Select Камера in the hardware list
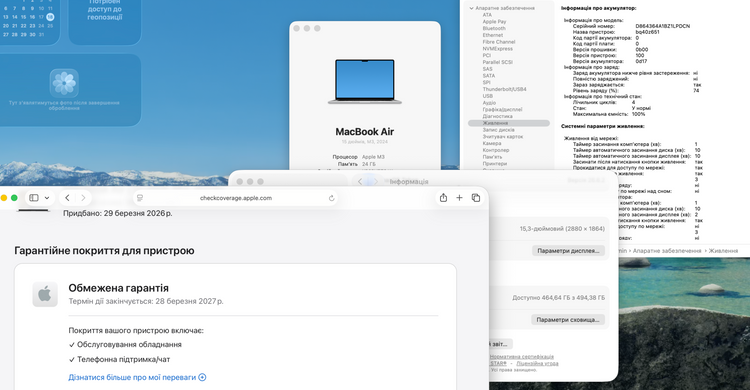 click(x=492, y=143)
